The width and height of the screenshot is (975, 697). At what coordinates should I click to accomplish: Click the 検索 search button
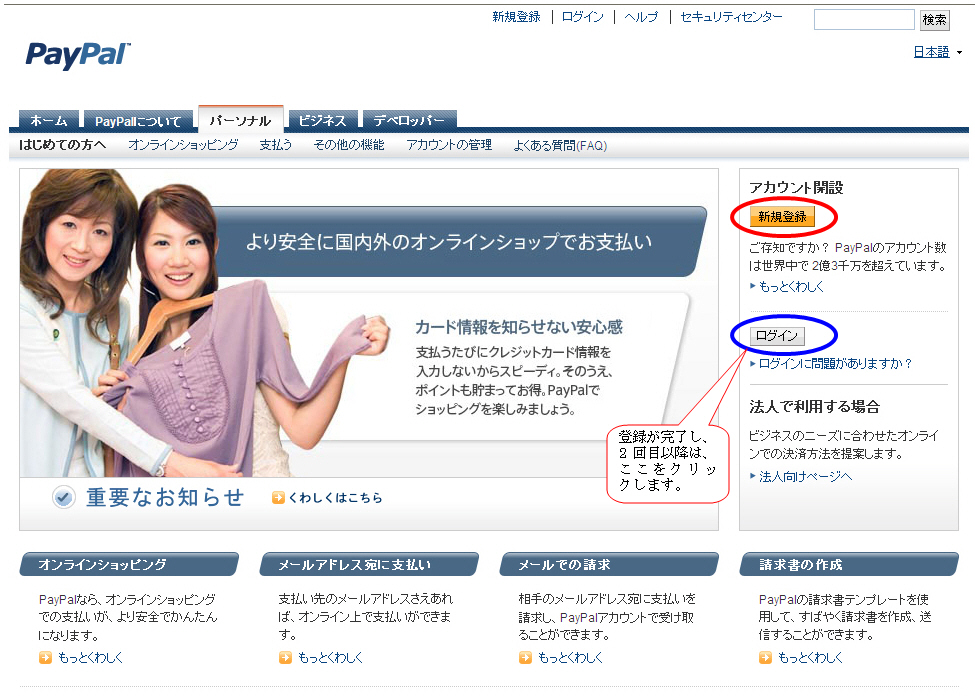(935, 20)
